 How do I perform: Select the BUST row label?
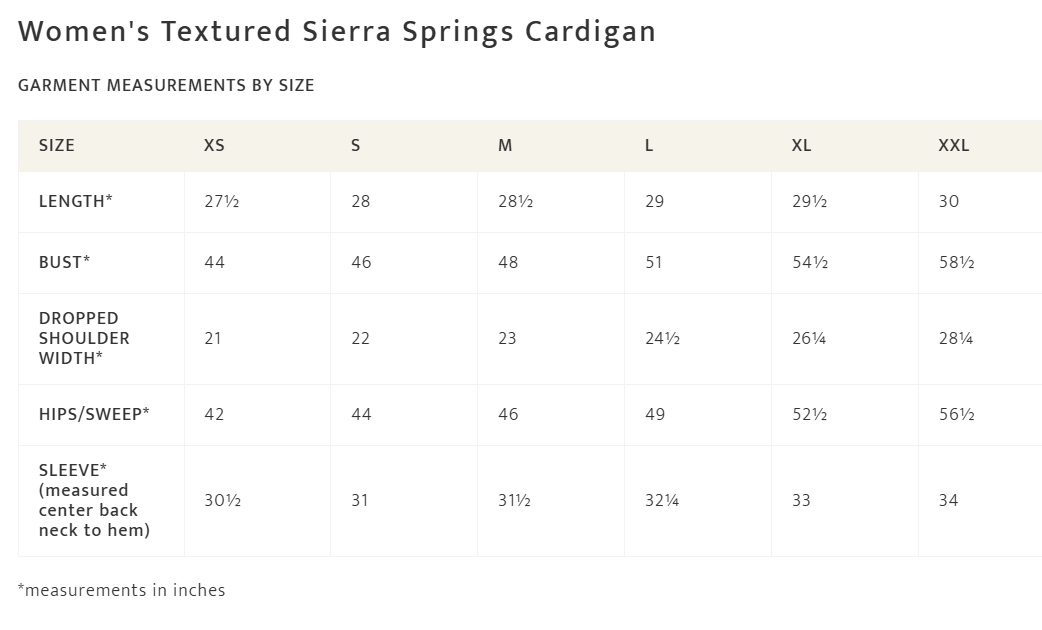[x=64, y=263]
